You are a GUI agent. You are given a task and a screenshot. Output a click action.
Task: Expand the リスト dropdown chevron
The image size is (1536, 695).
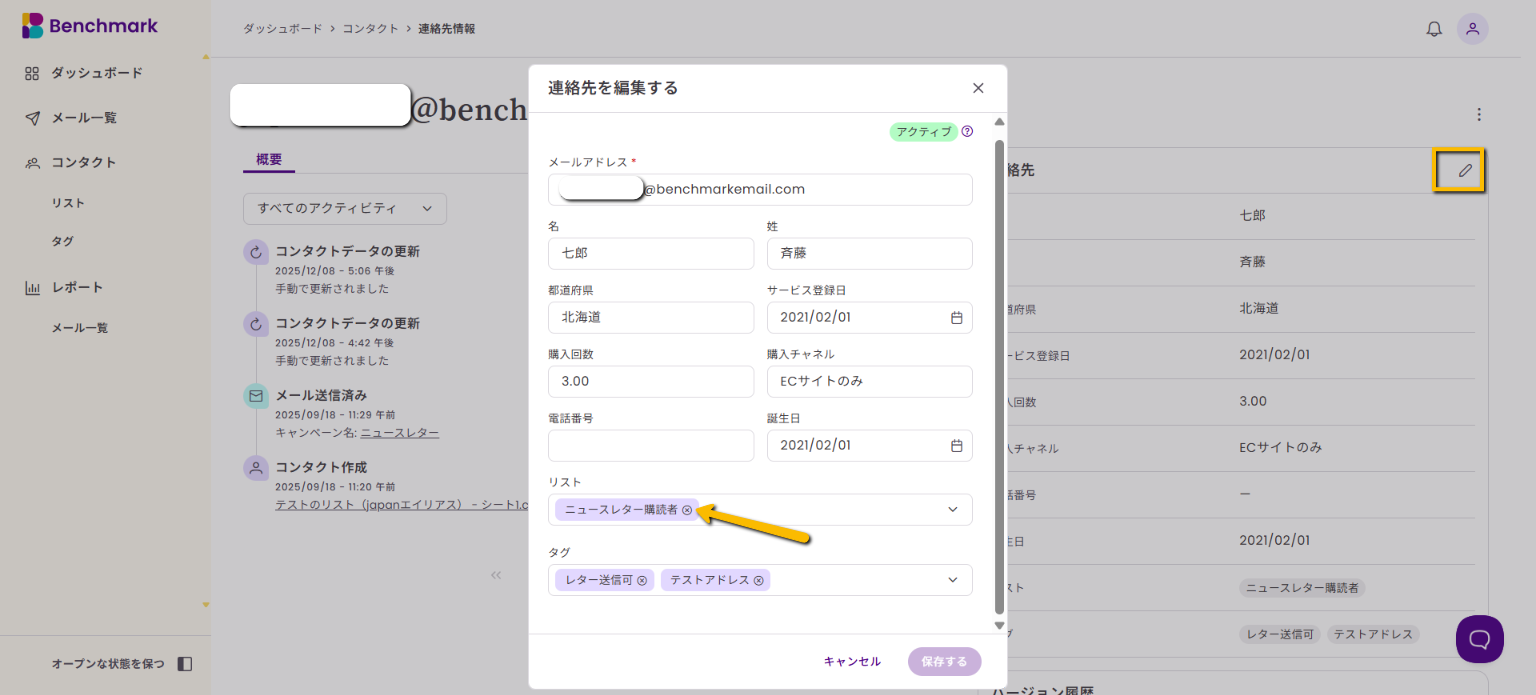tap(952, 510)
